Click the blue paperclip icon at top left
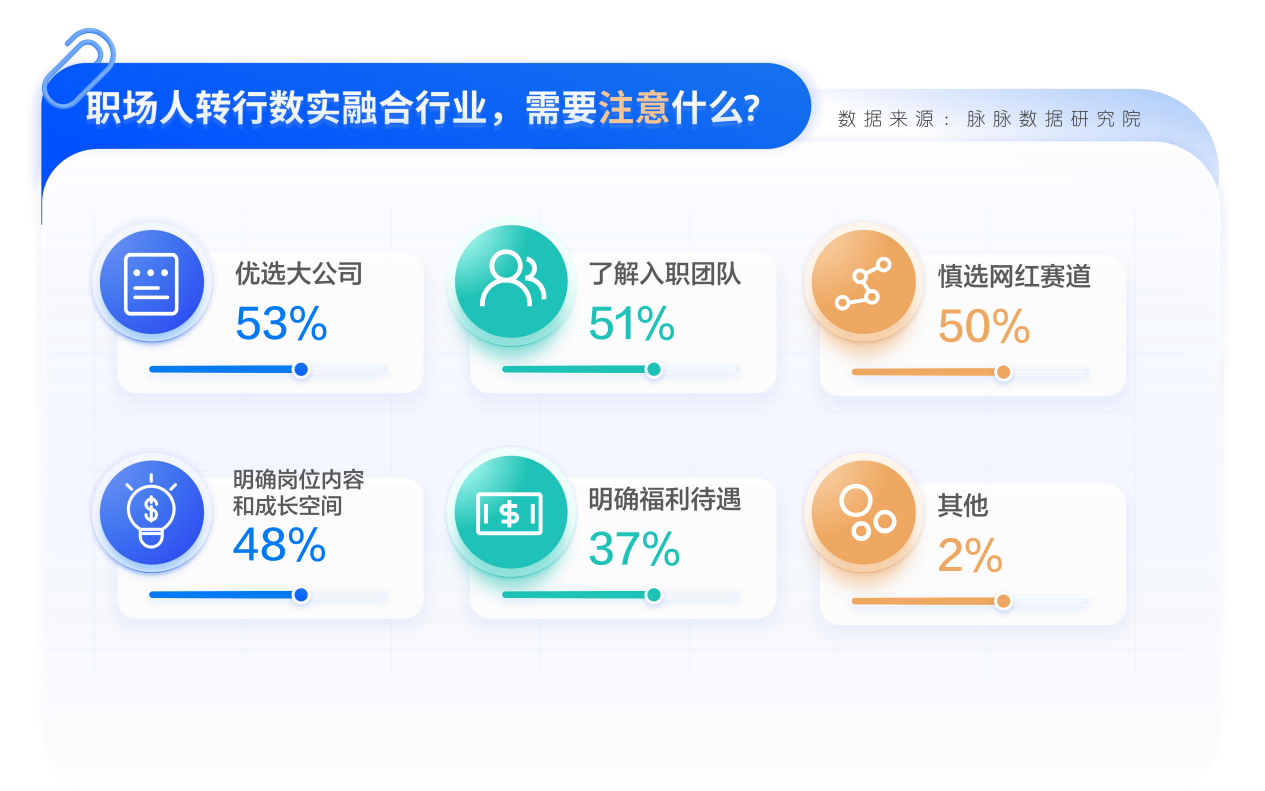1265x791 pixels. click(x=78, y=66)
